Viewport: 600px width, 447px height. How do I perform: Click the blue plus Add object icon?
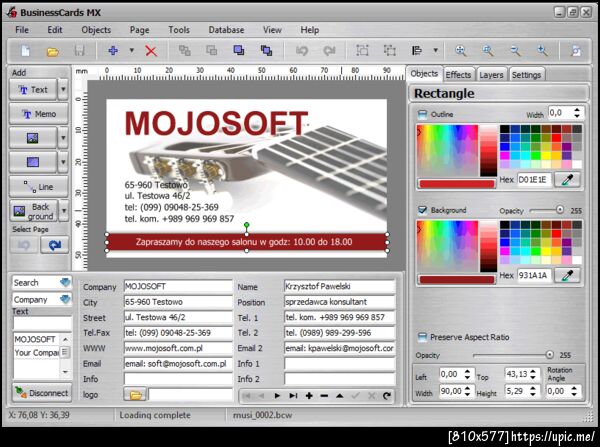113,51
